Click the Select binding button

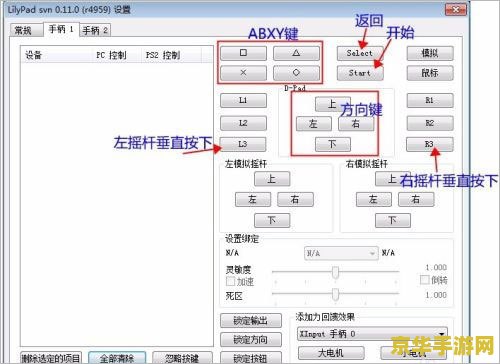[x=360, y=53]
